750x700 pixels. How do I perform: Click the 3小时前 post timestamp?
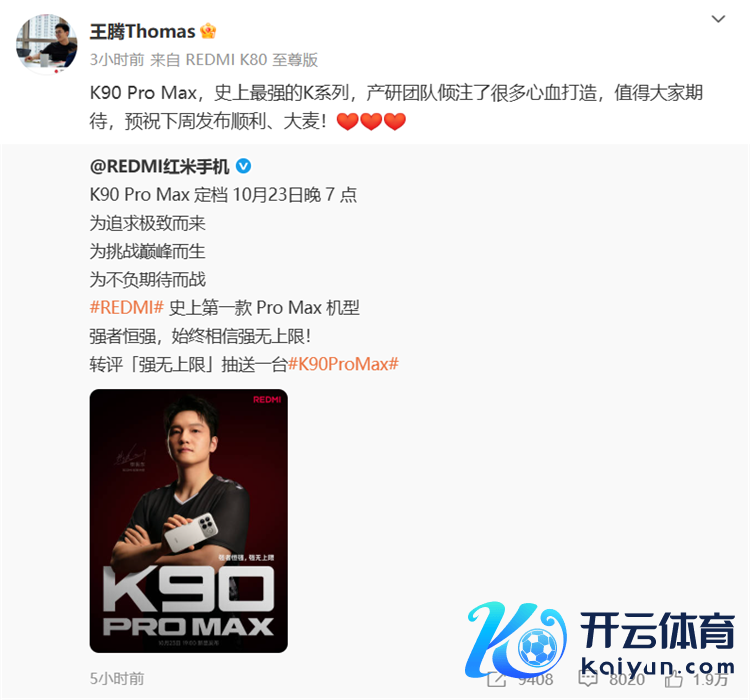point(117,60)
